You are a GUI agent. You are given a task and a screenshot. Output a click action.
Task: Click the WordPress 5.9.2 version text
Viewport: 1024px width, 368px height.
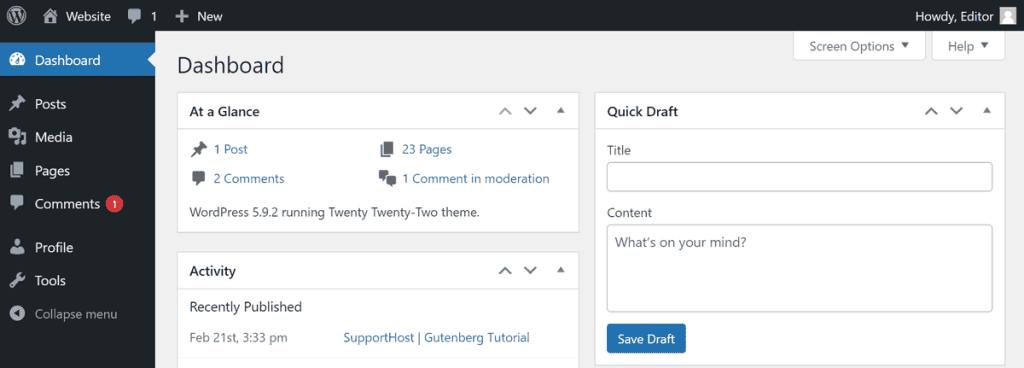[x=334, y=212]
